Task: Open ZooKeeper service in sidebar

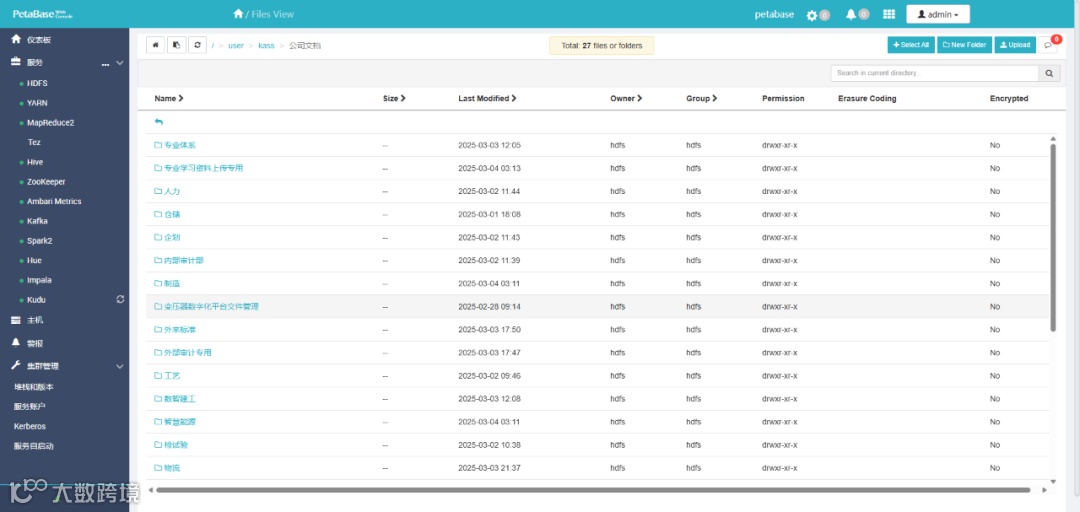Action: pyautogui.click(x=46, y=182)
